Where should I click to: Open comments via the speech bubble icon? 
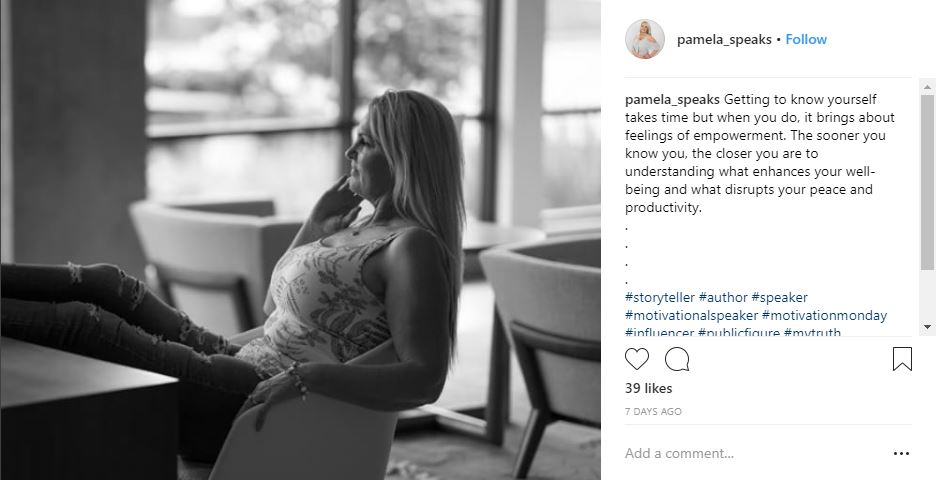[677, 359]
